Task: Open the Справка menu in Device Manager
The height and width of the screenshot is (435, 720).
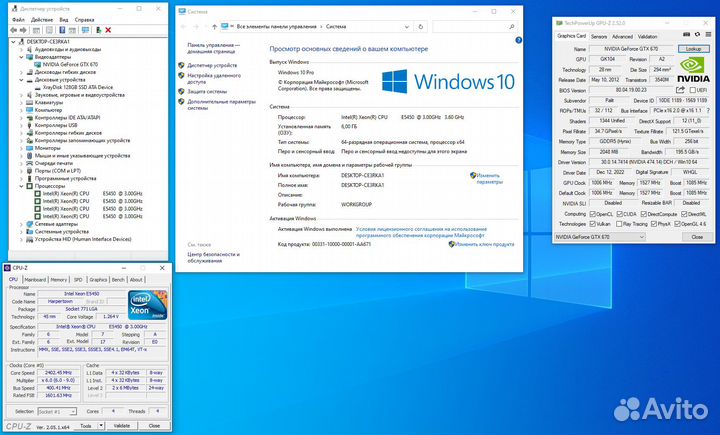Action: point(84,20)
